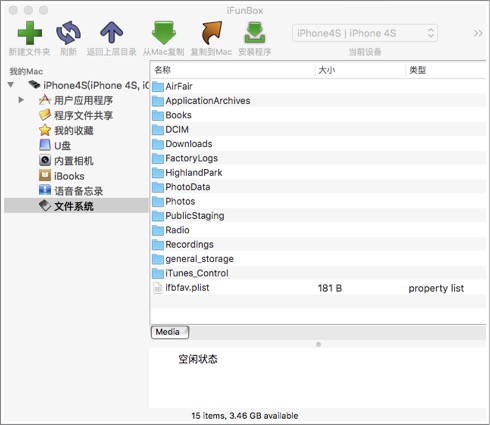Select the iPhone4S device entry in the tree
Image resolution: width=490 pixels, height=425 pixels.
[x=96, y=85]
